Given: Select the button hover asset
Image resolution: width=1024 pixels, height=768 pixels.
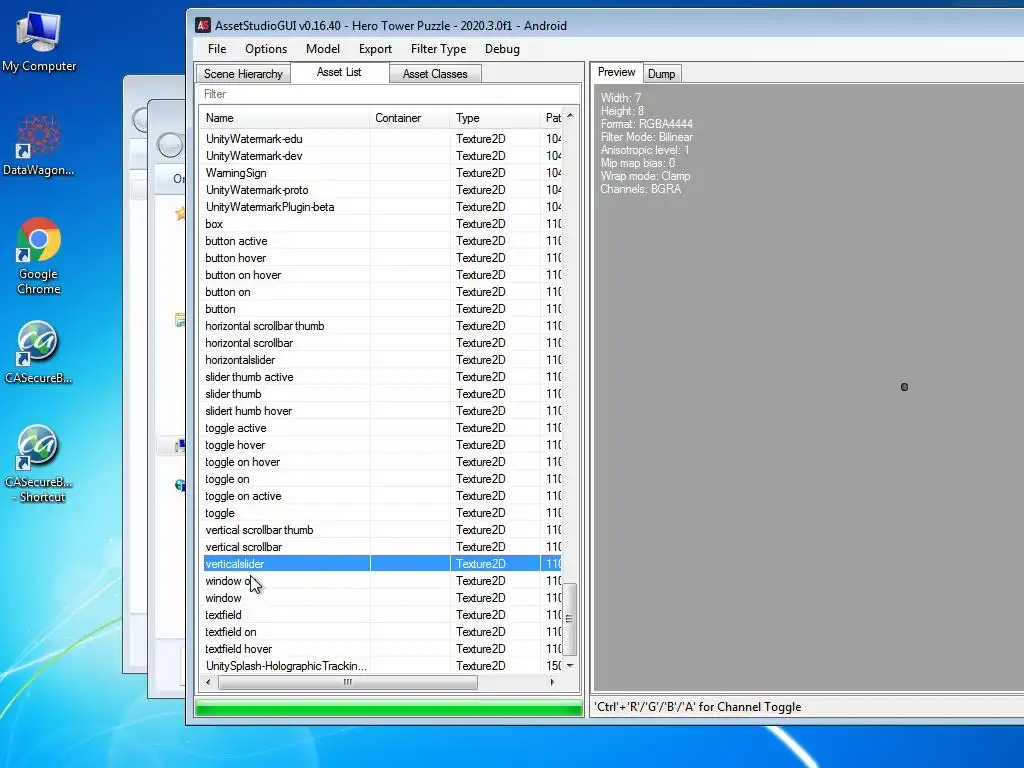Looking at the screenshot, I should click(382, 257).
